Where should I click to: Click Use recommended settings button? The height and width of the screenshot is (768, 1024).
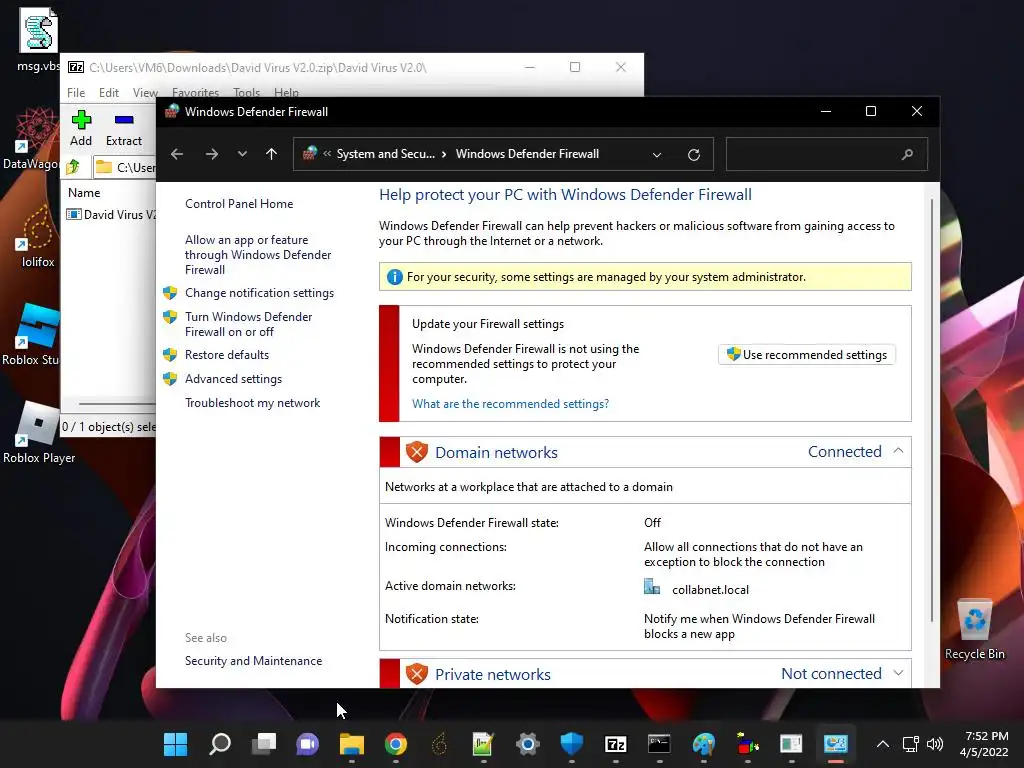tap(807, 355)
